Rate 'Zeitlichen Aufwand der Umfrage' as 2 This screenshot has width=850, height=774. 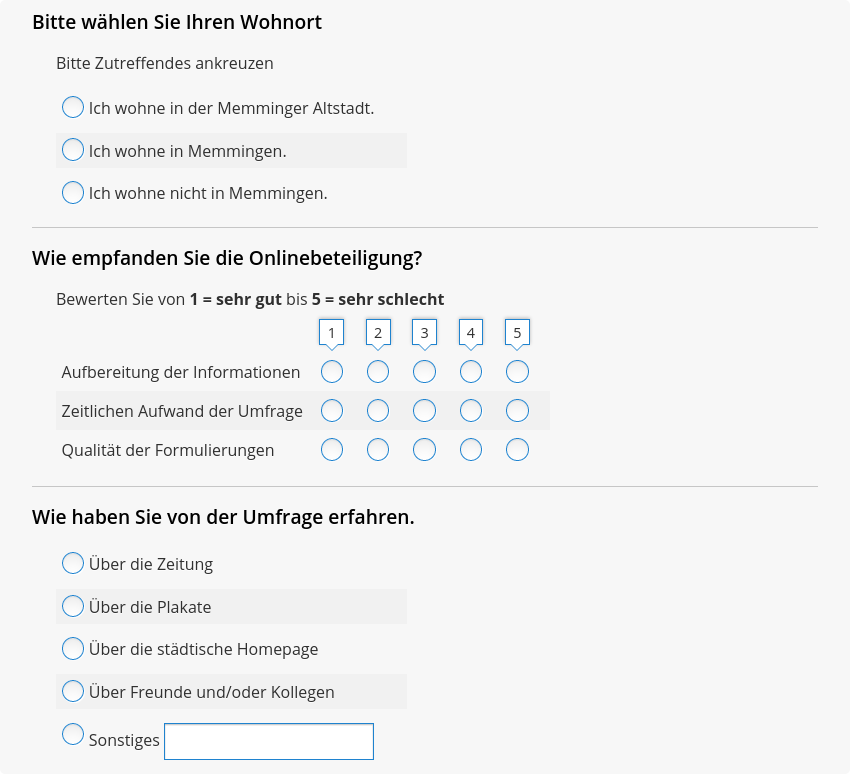378,411
